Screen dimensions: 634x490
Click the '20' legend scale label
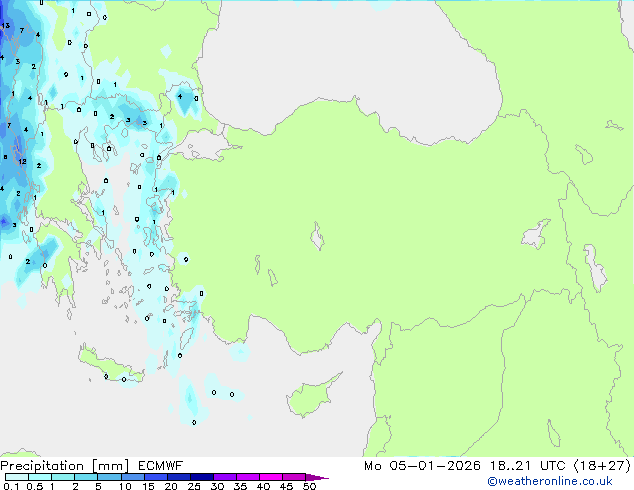tap(171, 486)
